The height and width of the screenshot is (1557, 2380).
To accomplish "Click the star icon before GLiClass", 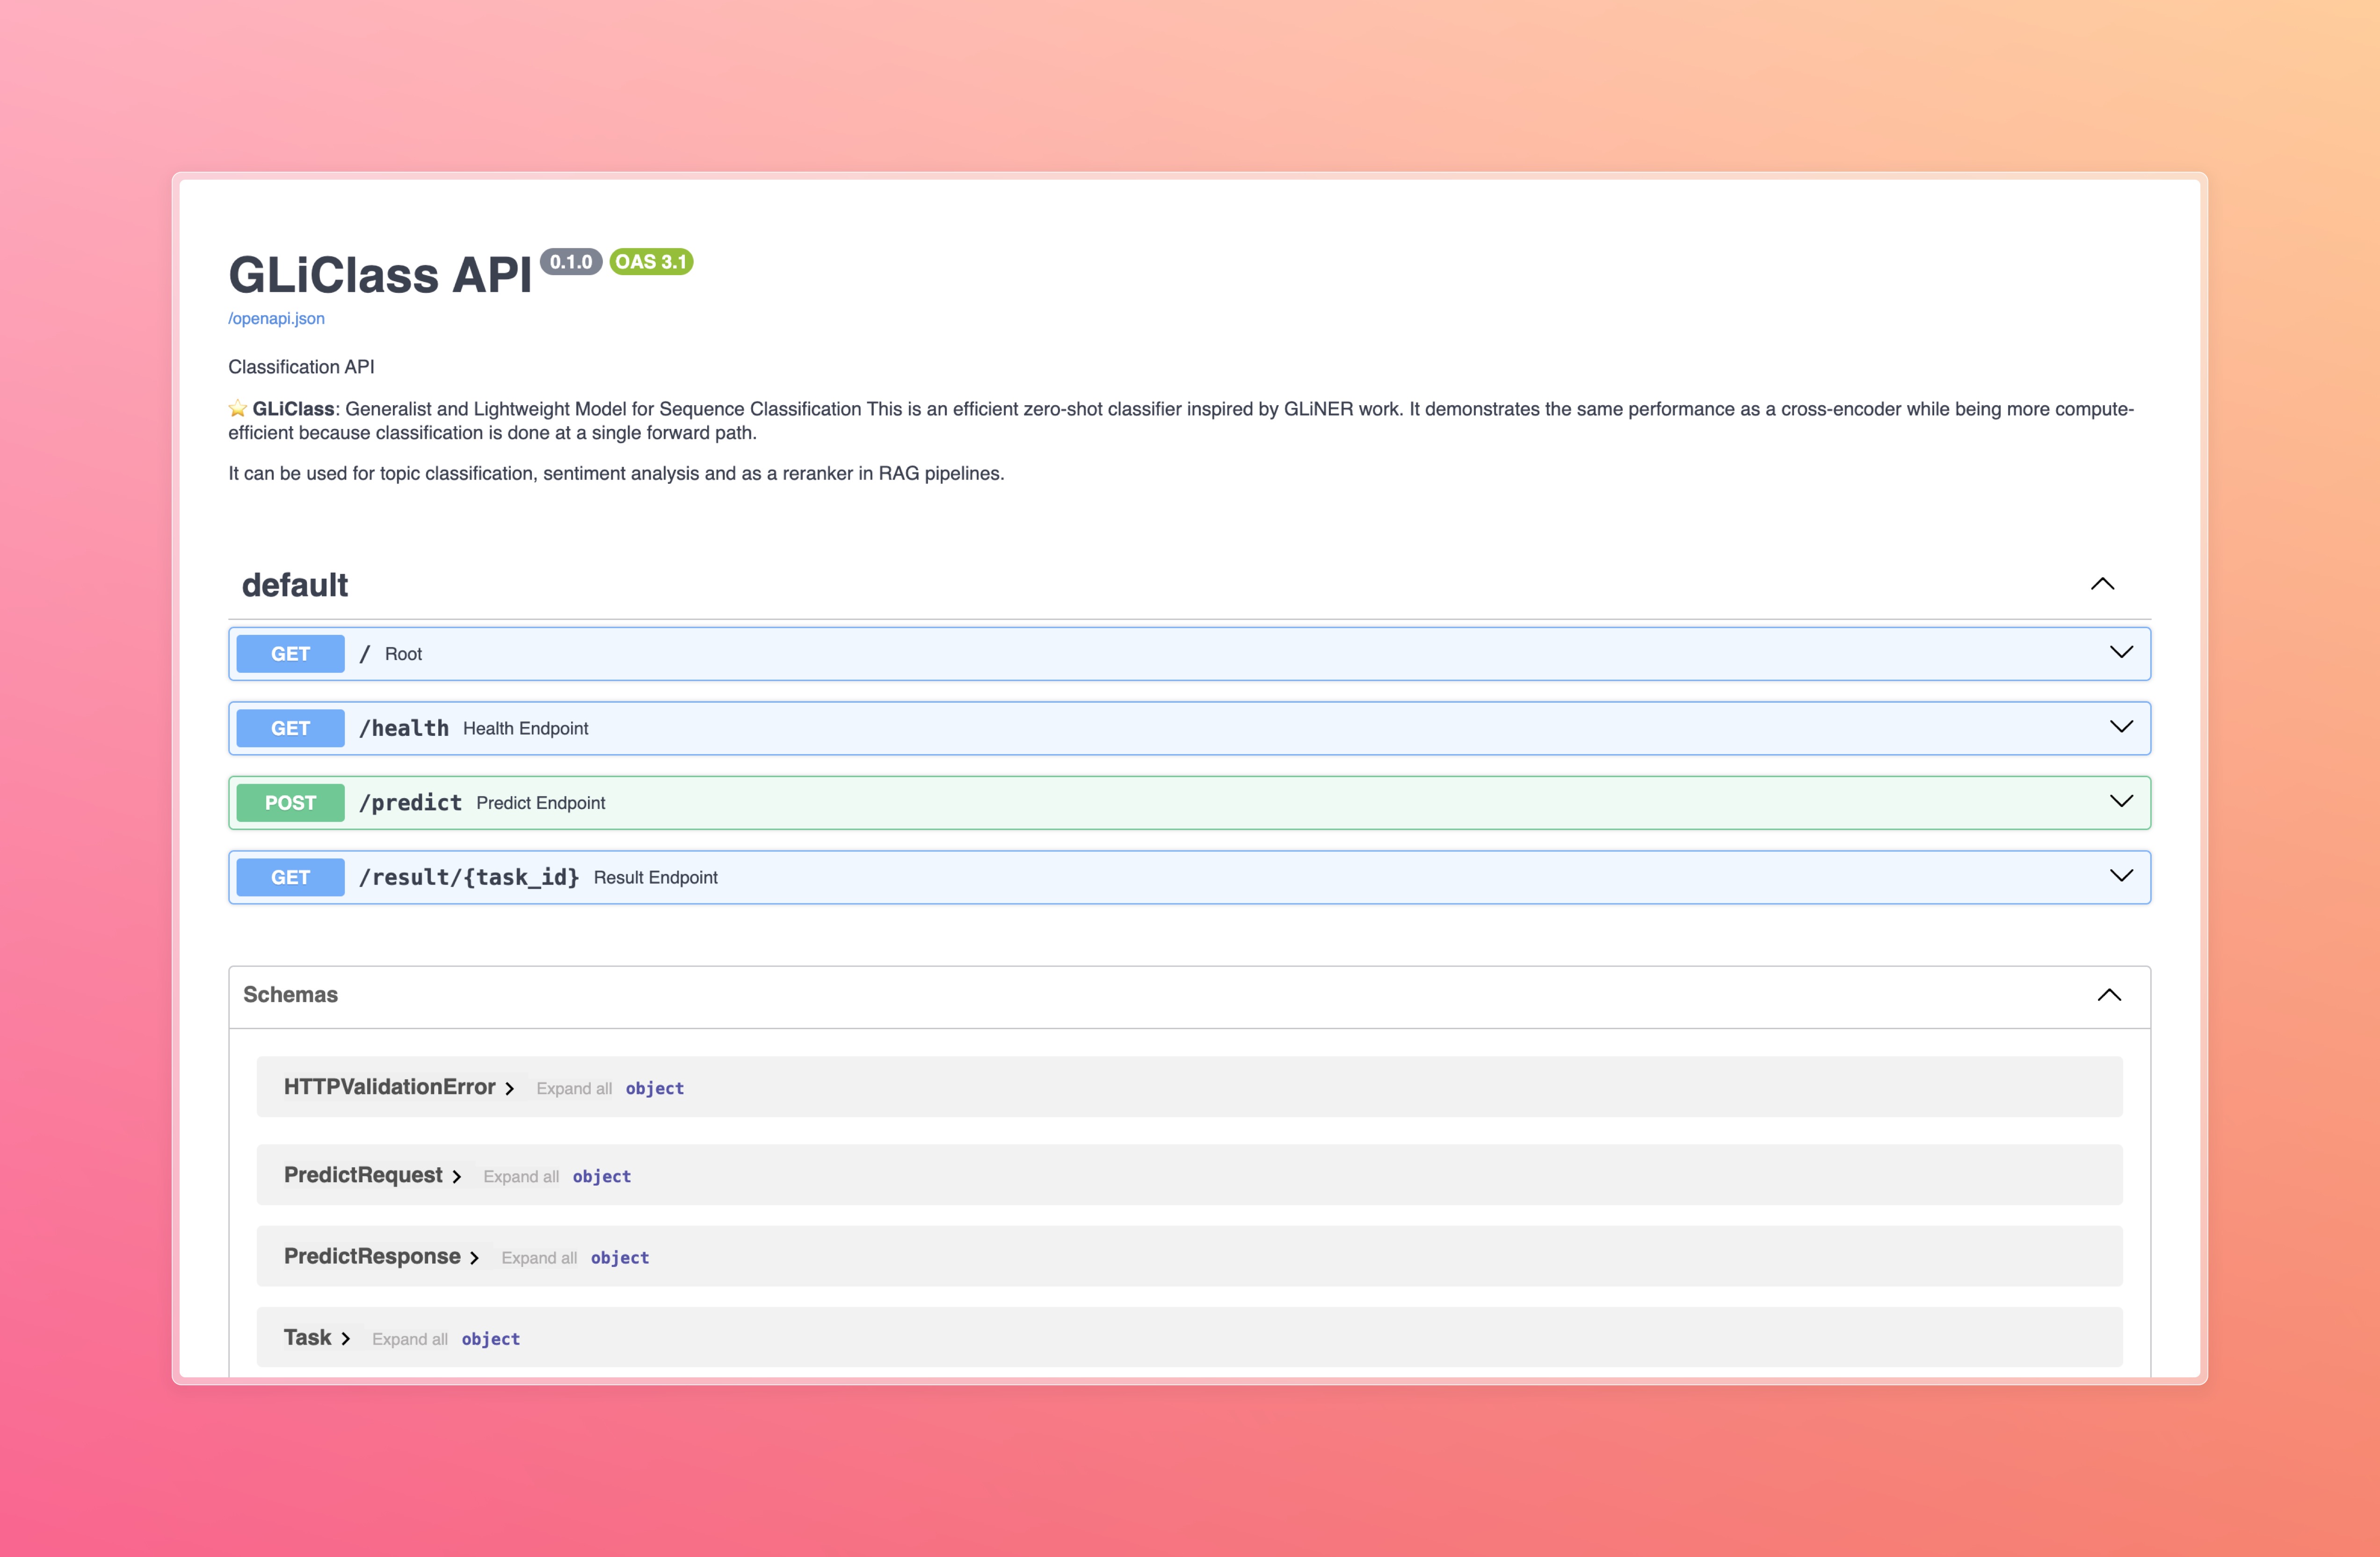I will pos(238,408).
